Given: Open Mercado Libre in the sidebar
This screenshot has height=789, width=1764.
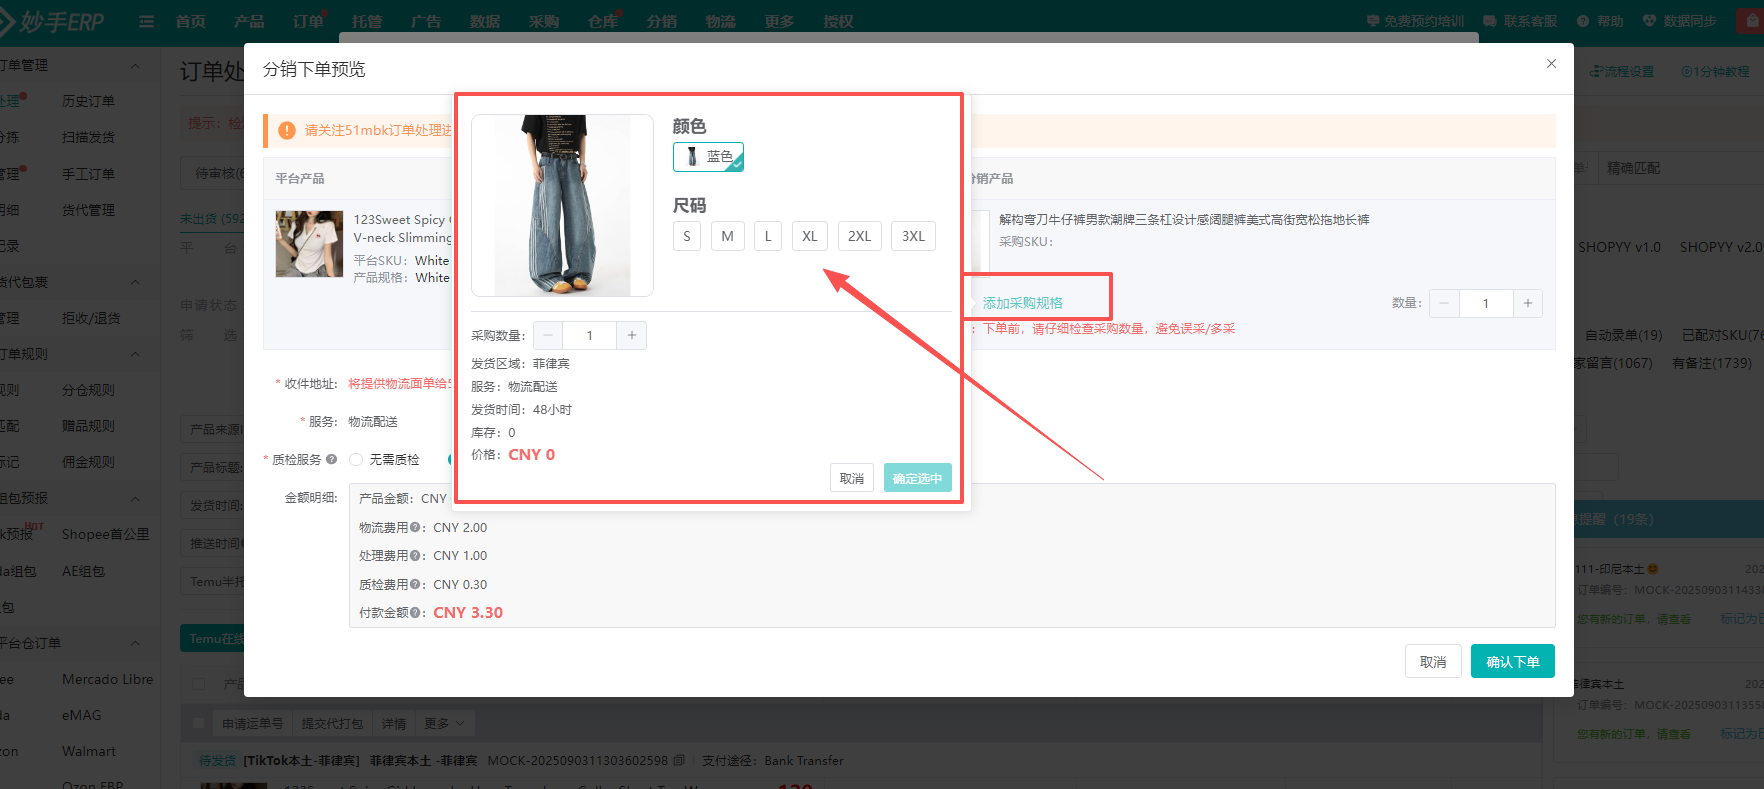Looking at the screenshot, I should tap(108, 679).
